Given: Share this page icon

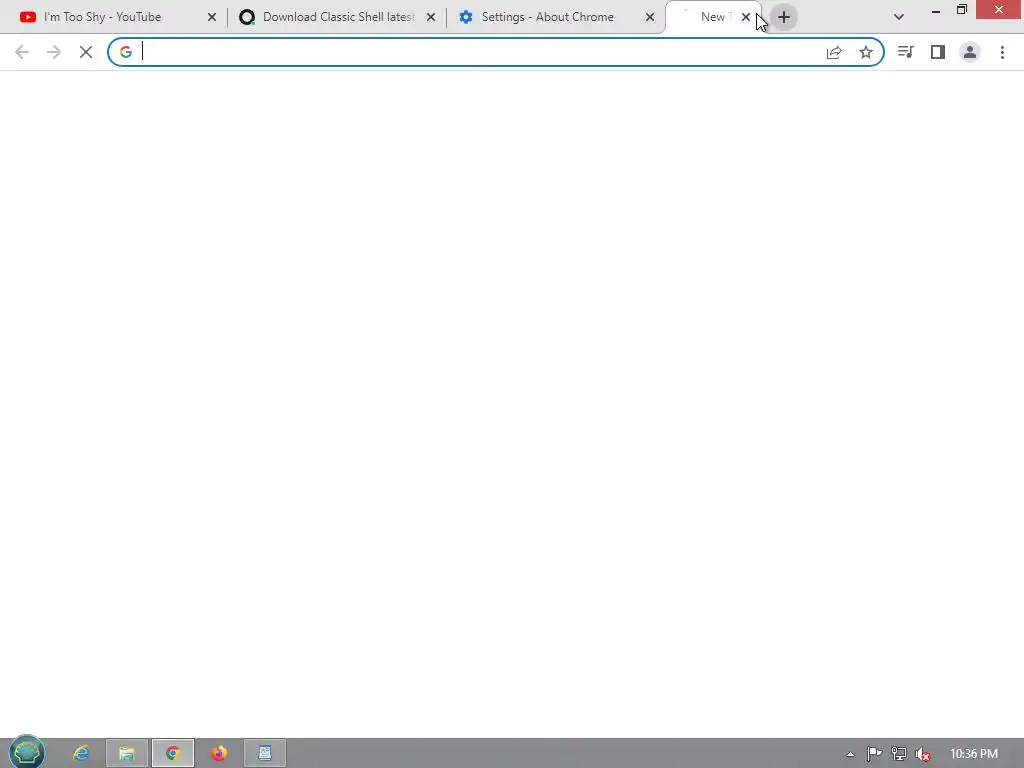Looking at the screenshot, I should (x=834, y=52).
